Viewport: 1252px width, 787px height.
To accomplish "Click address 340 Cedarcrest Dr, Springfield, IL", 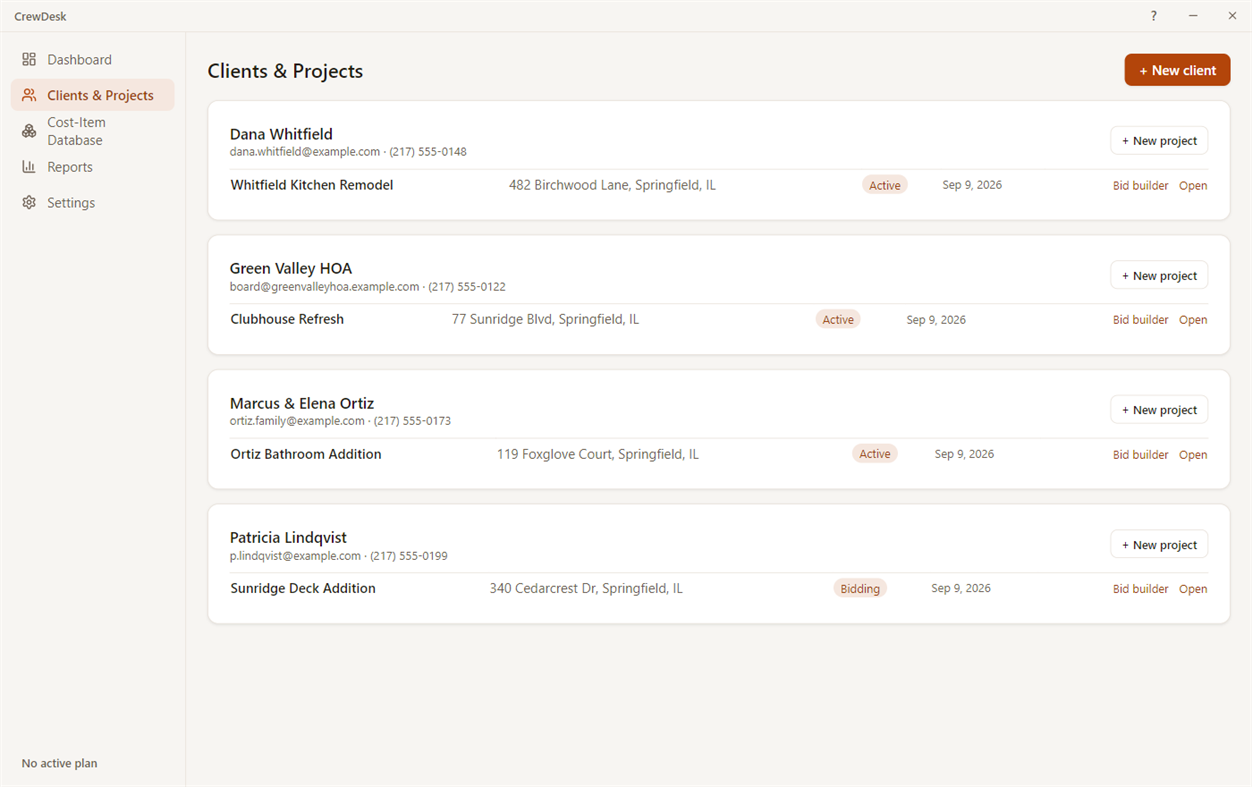I will (586, 588).
